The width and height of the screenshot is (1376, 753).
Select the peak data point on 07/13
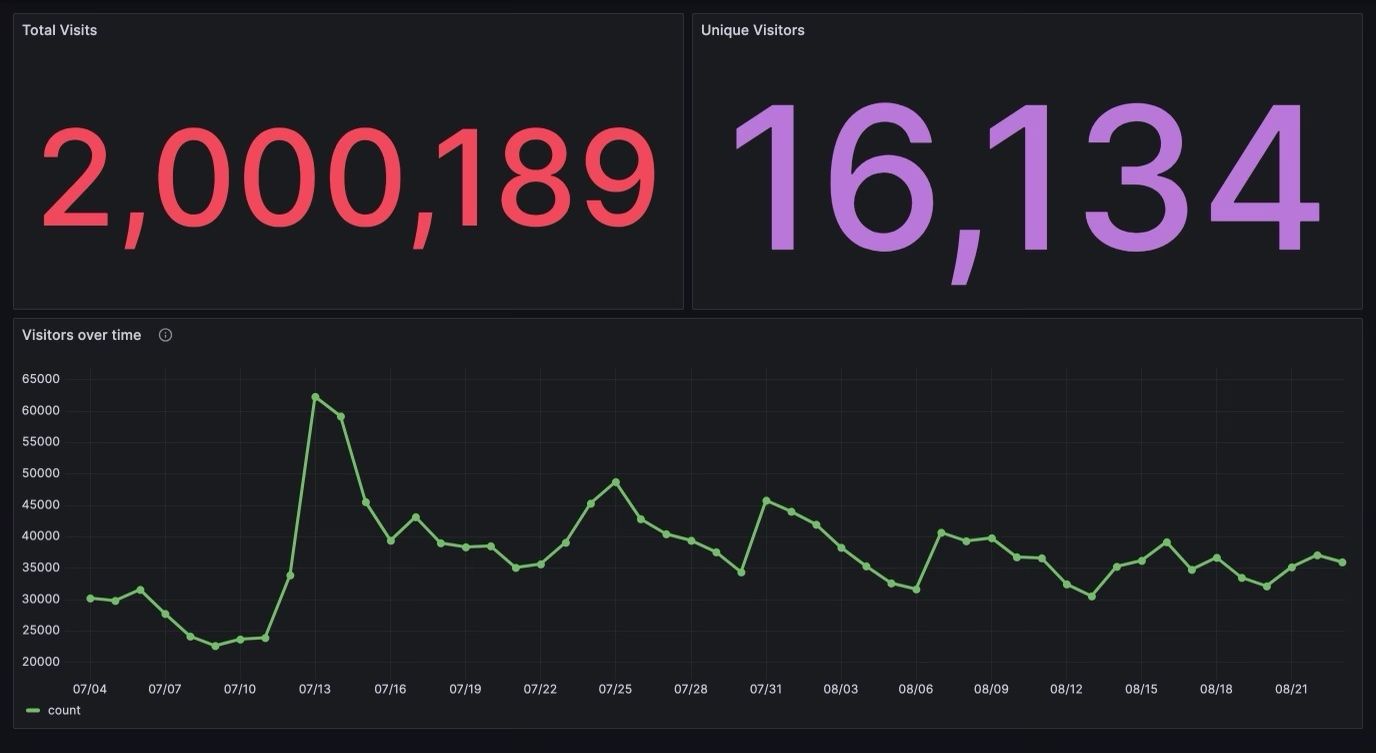(x=315, y=397)
